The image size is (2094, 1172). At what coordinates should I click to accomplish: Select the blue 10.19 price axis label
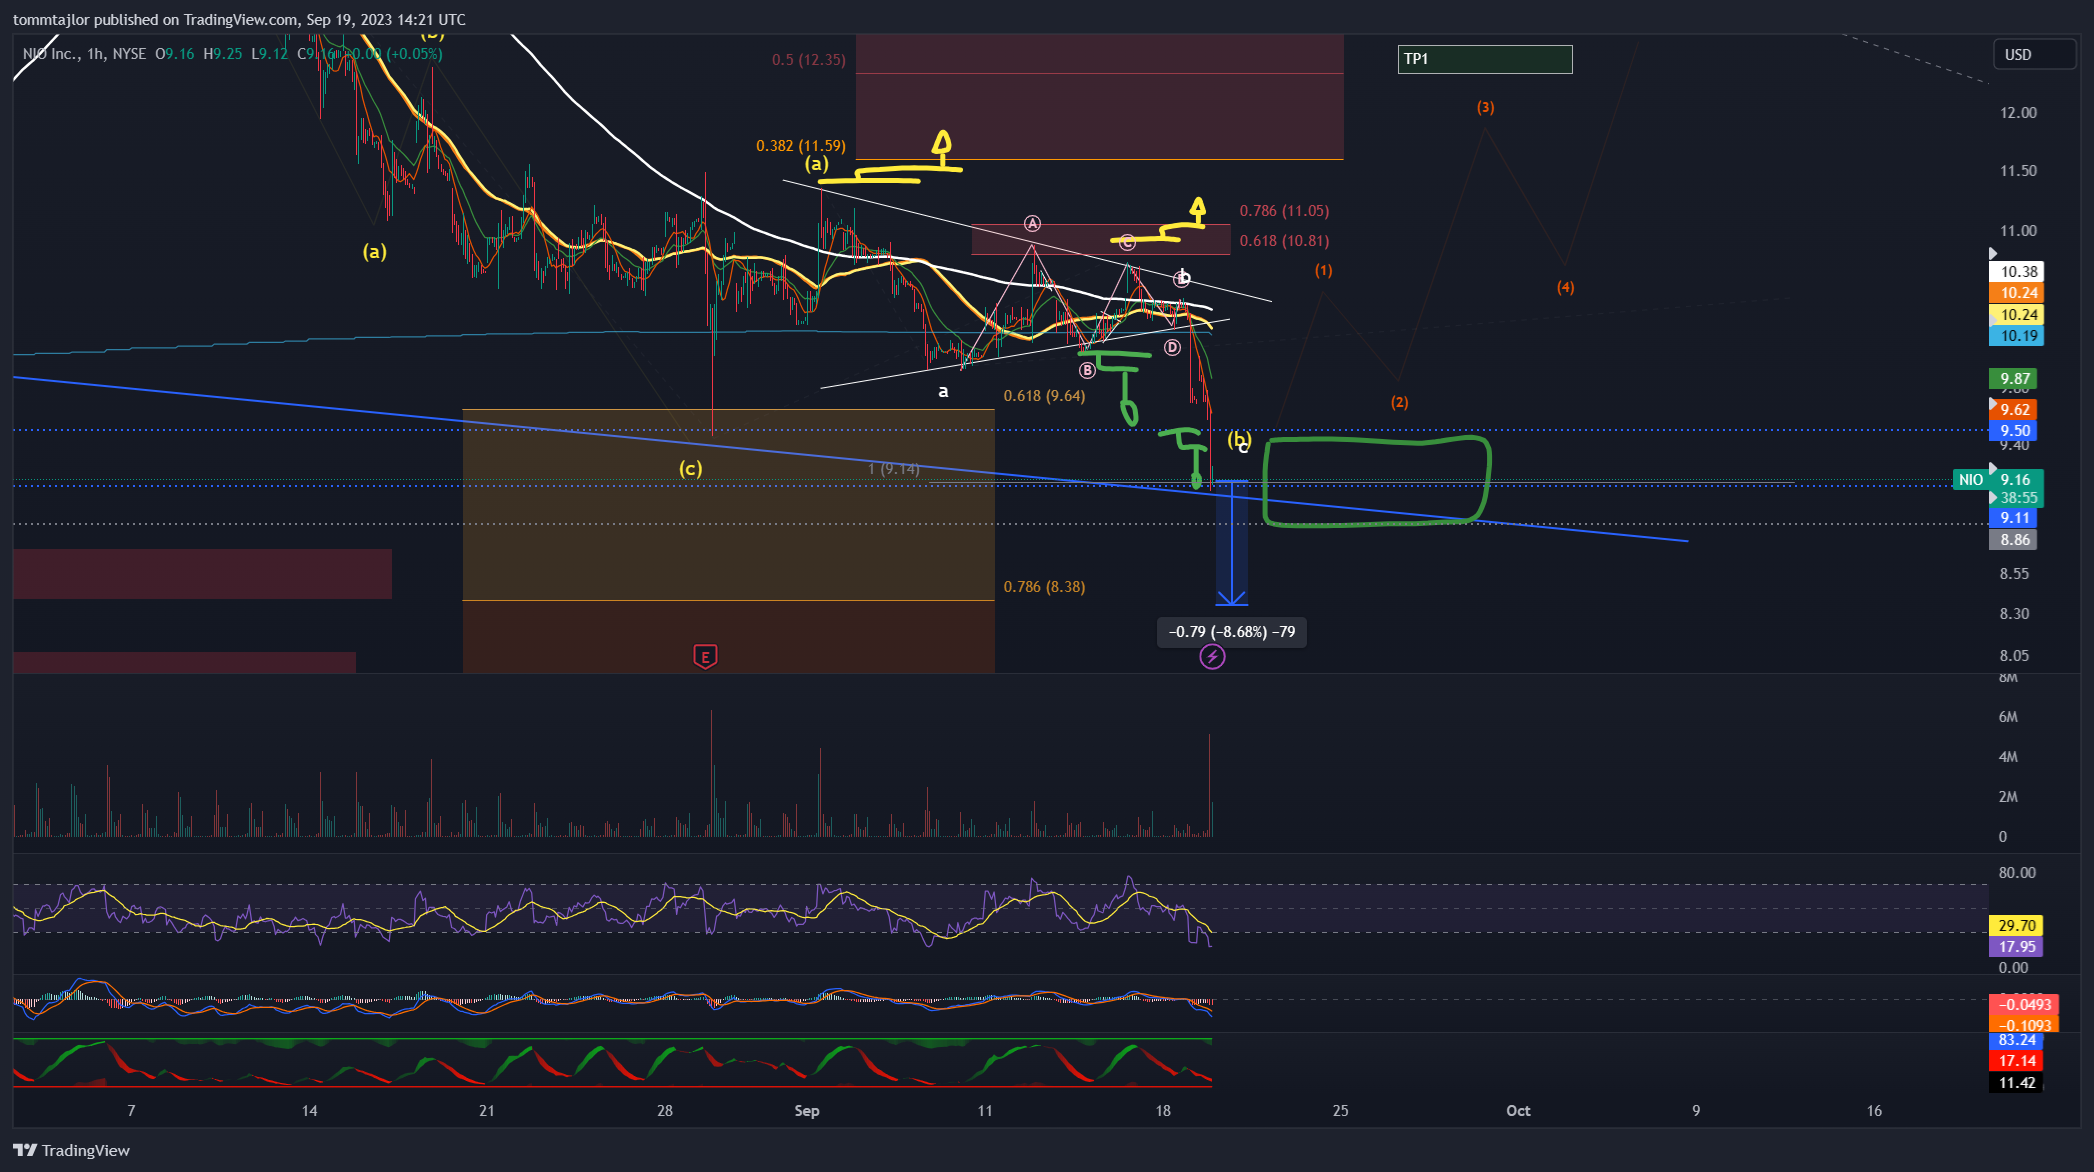tap(2016, 336)
